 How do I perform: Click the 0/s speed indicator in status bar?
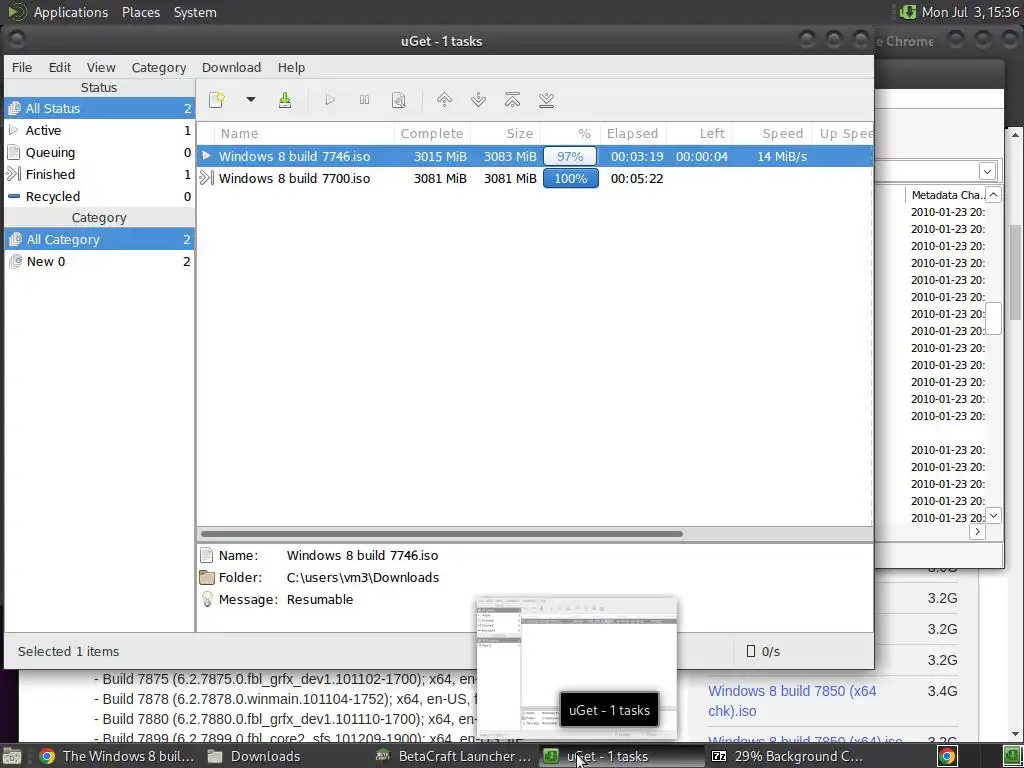click(763, 651)
